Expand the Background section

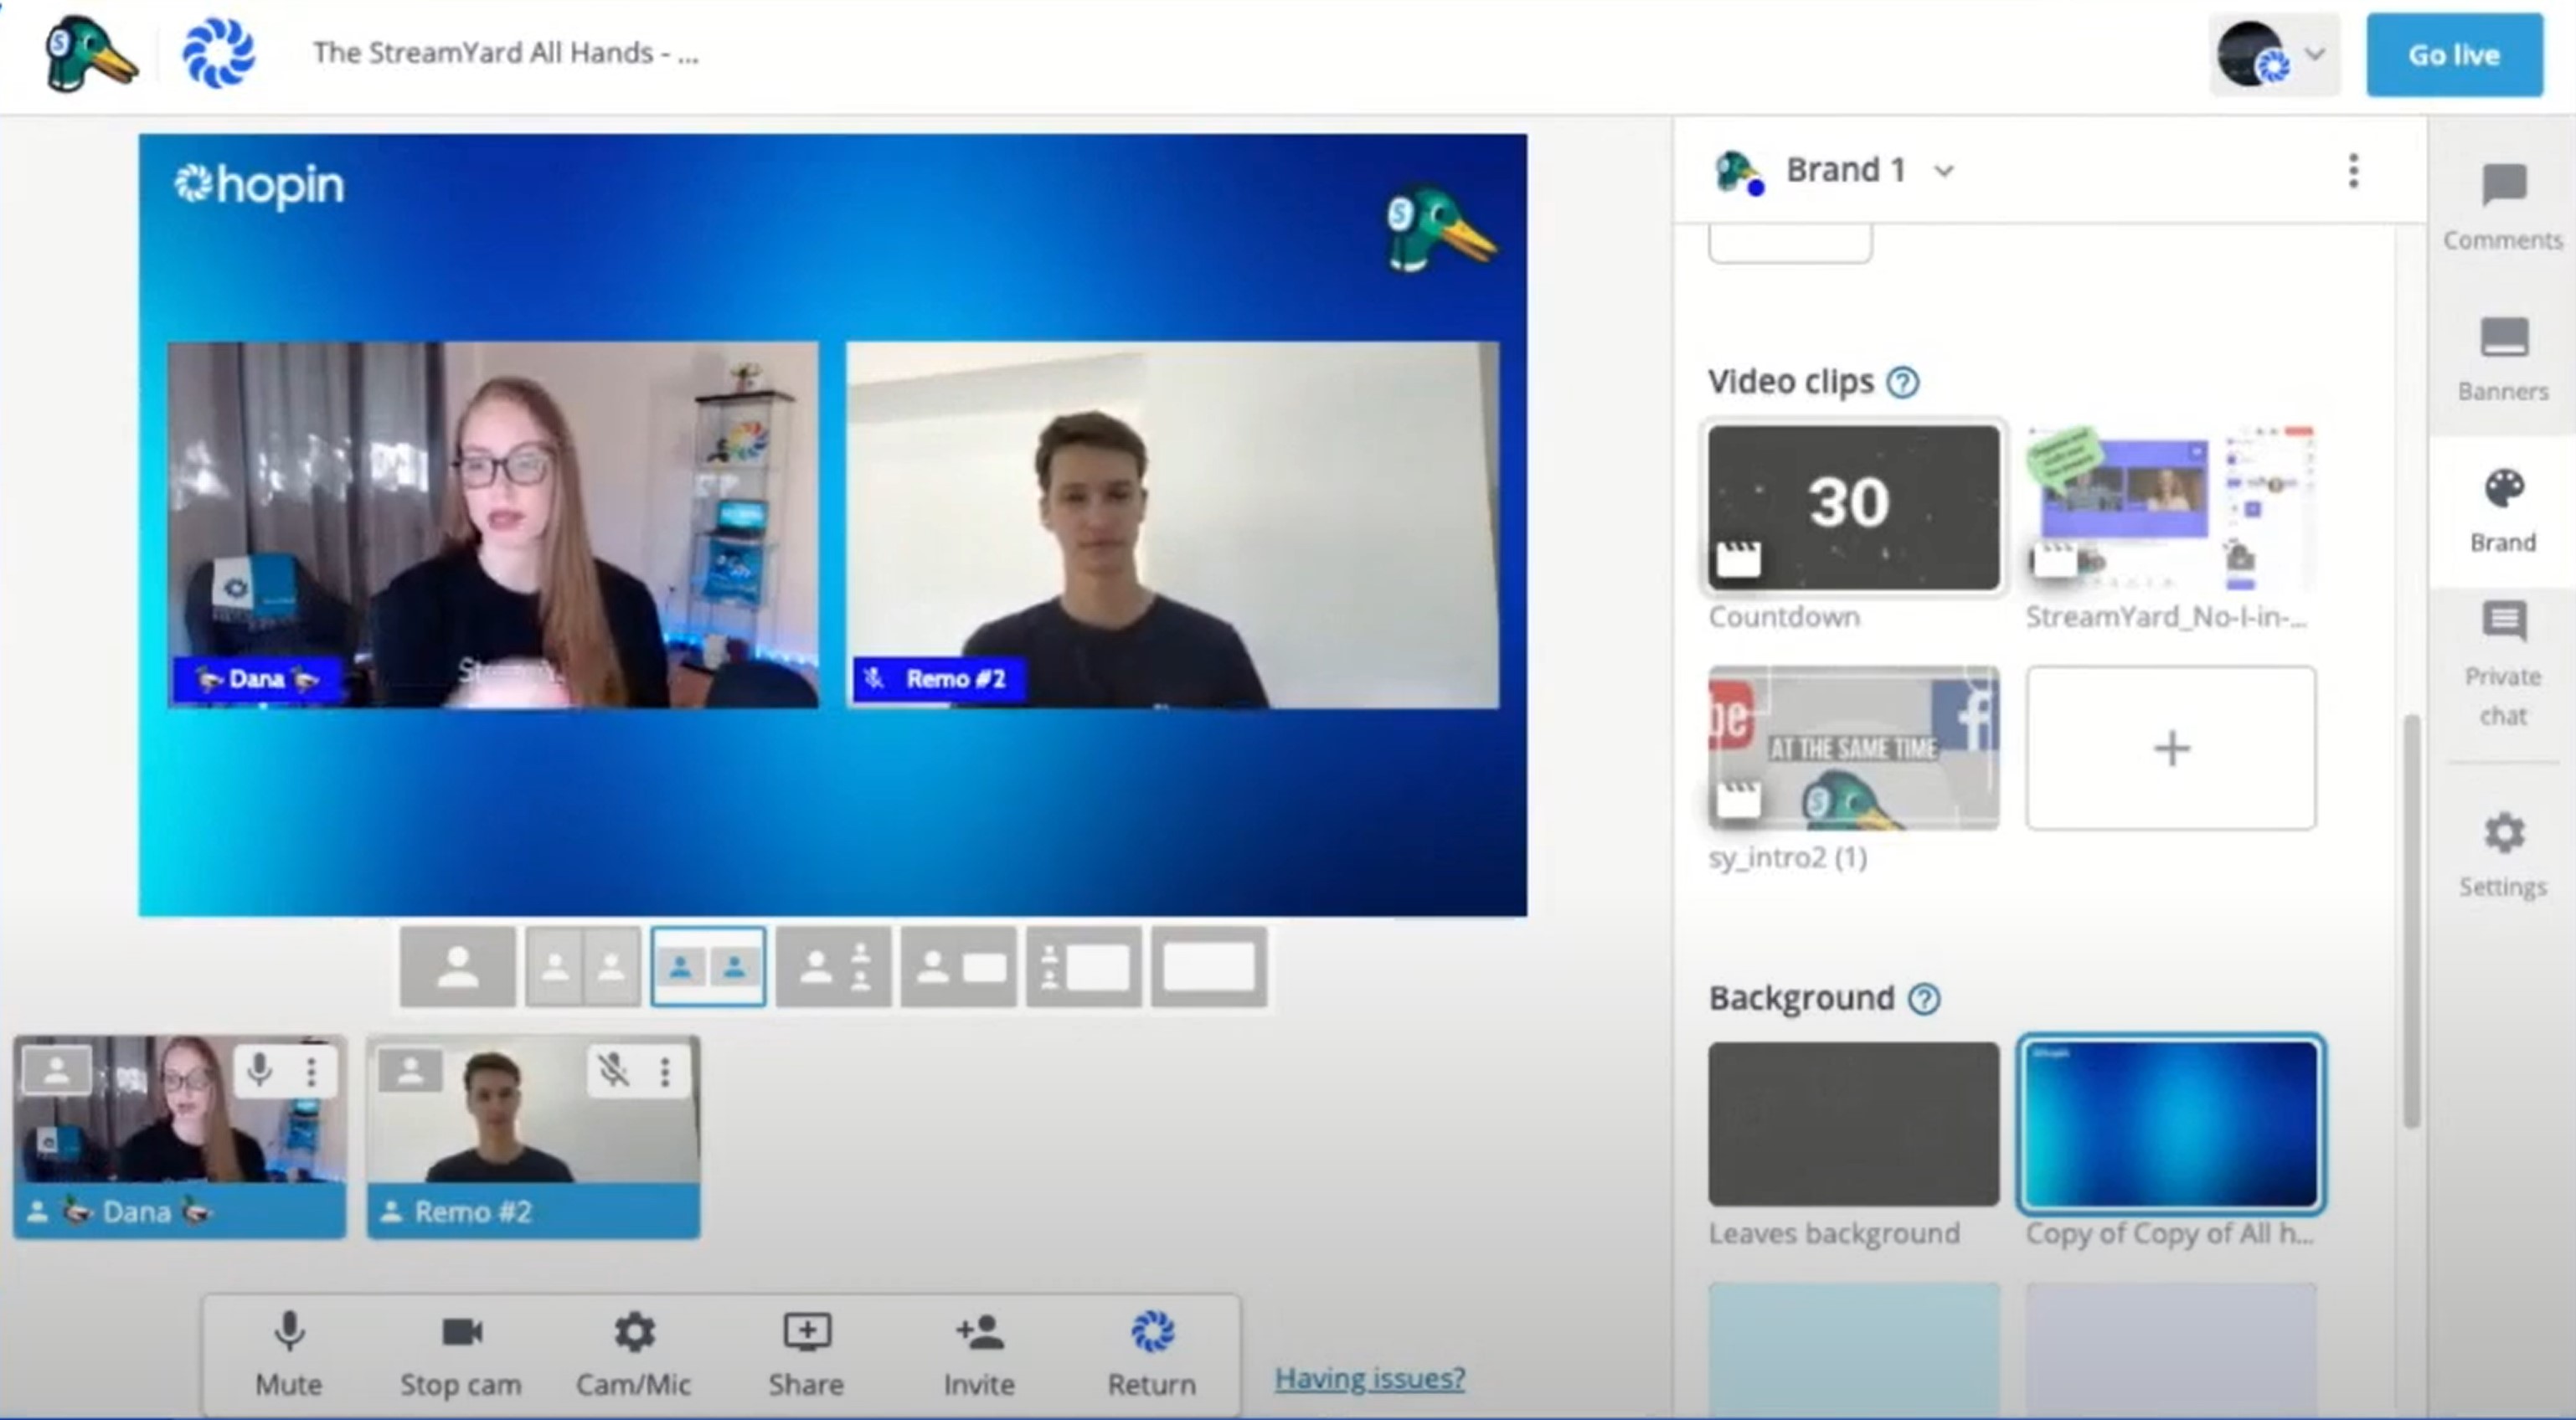coord(1800,997)
